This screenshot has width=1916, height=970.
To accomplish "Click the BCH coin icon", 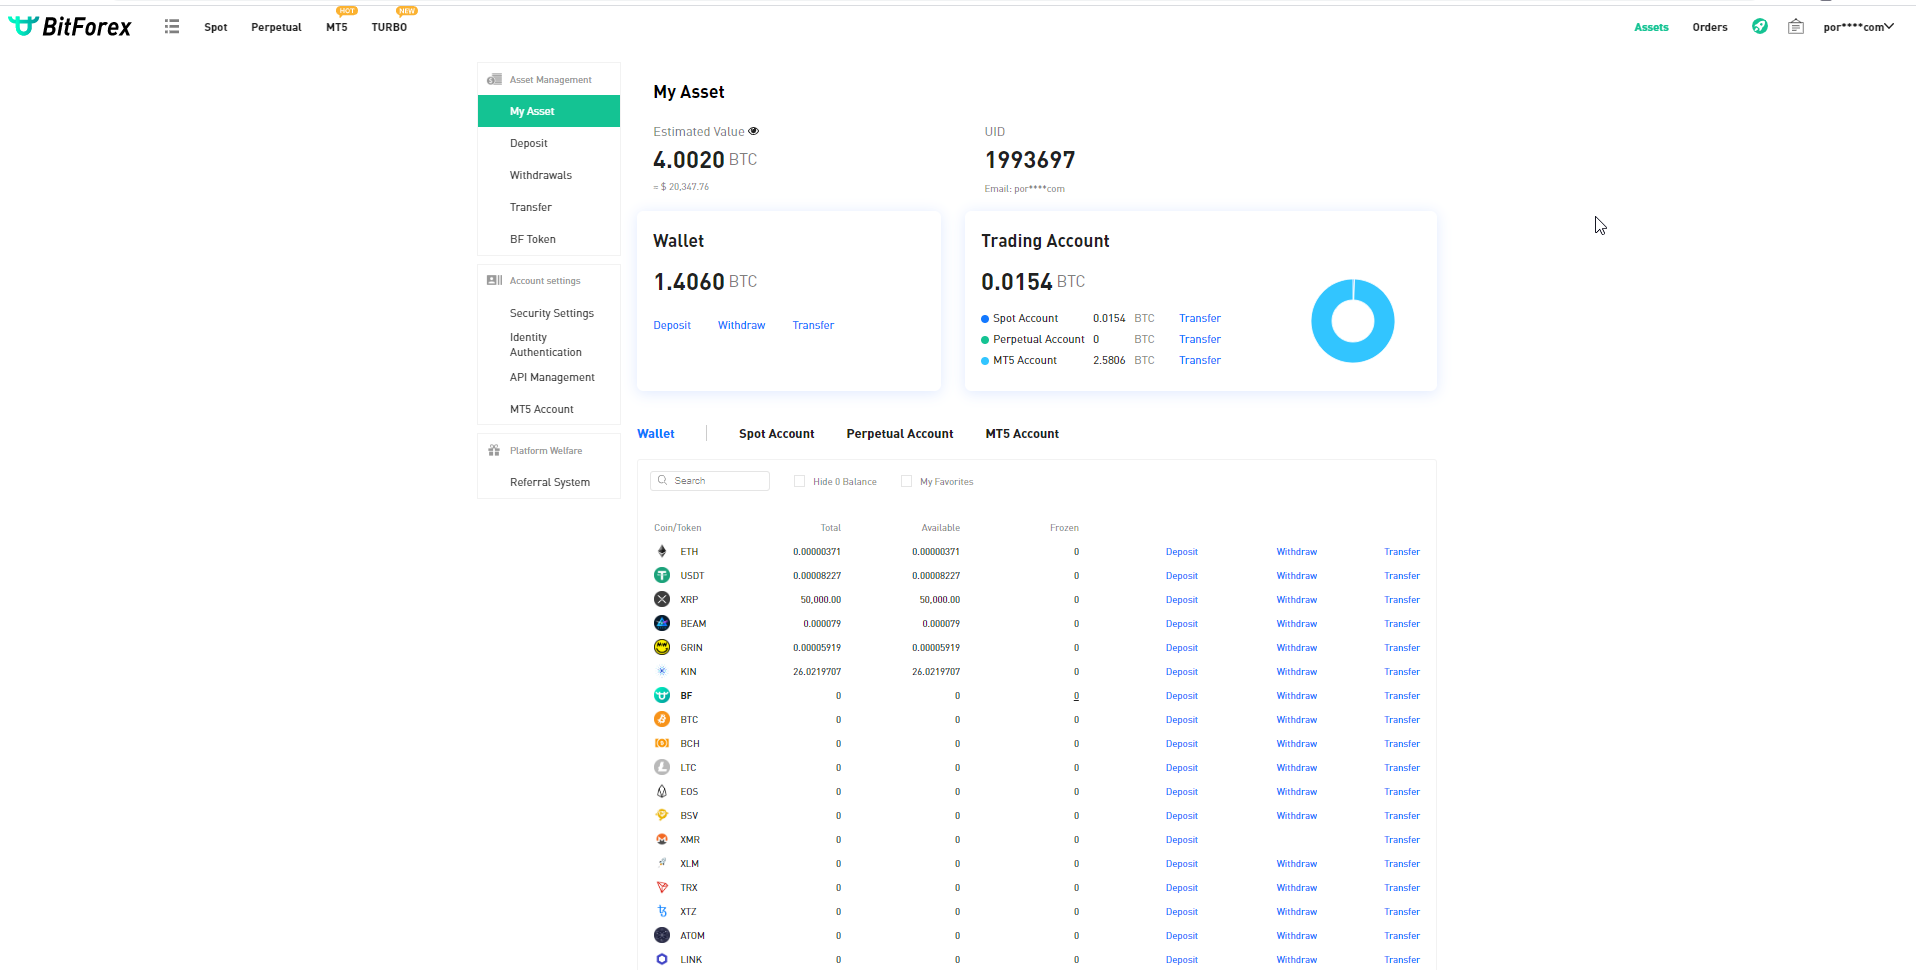I will coord(662,743).
